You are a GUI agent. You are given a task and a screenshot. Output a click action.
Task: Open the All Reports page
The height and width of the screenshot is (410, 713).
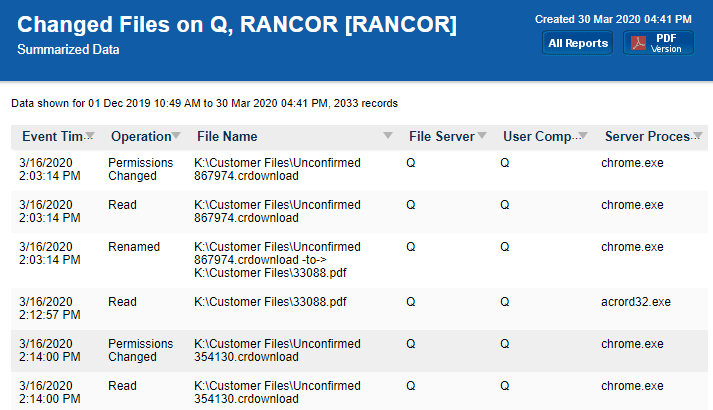point(578,43)
